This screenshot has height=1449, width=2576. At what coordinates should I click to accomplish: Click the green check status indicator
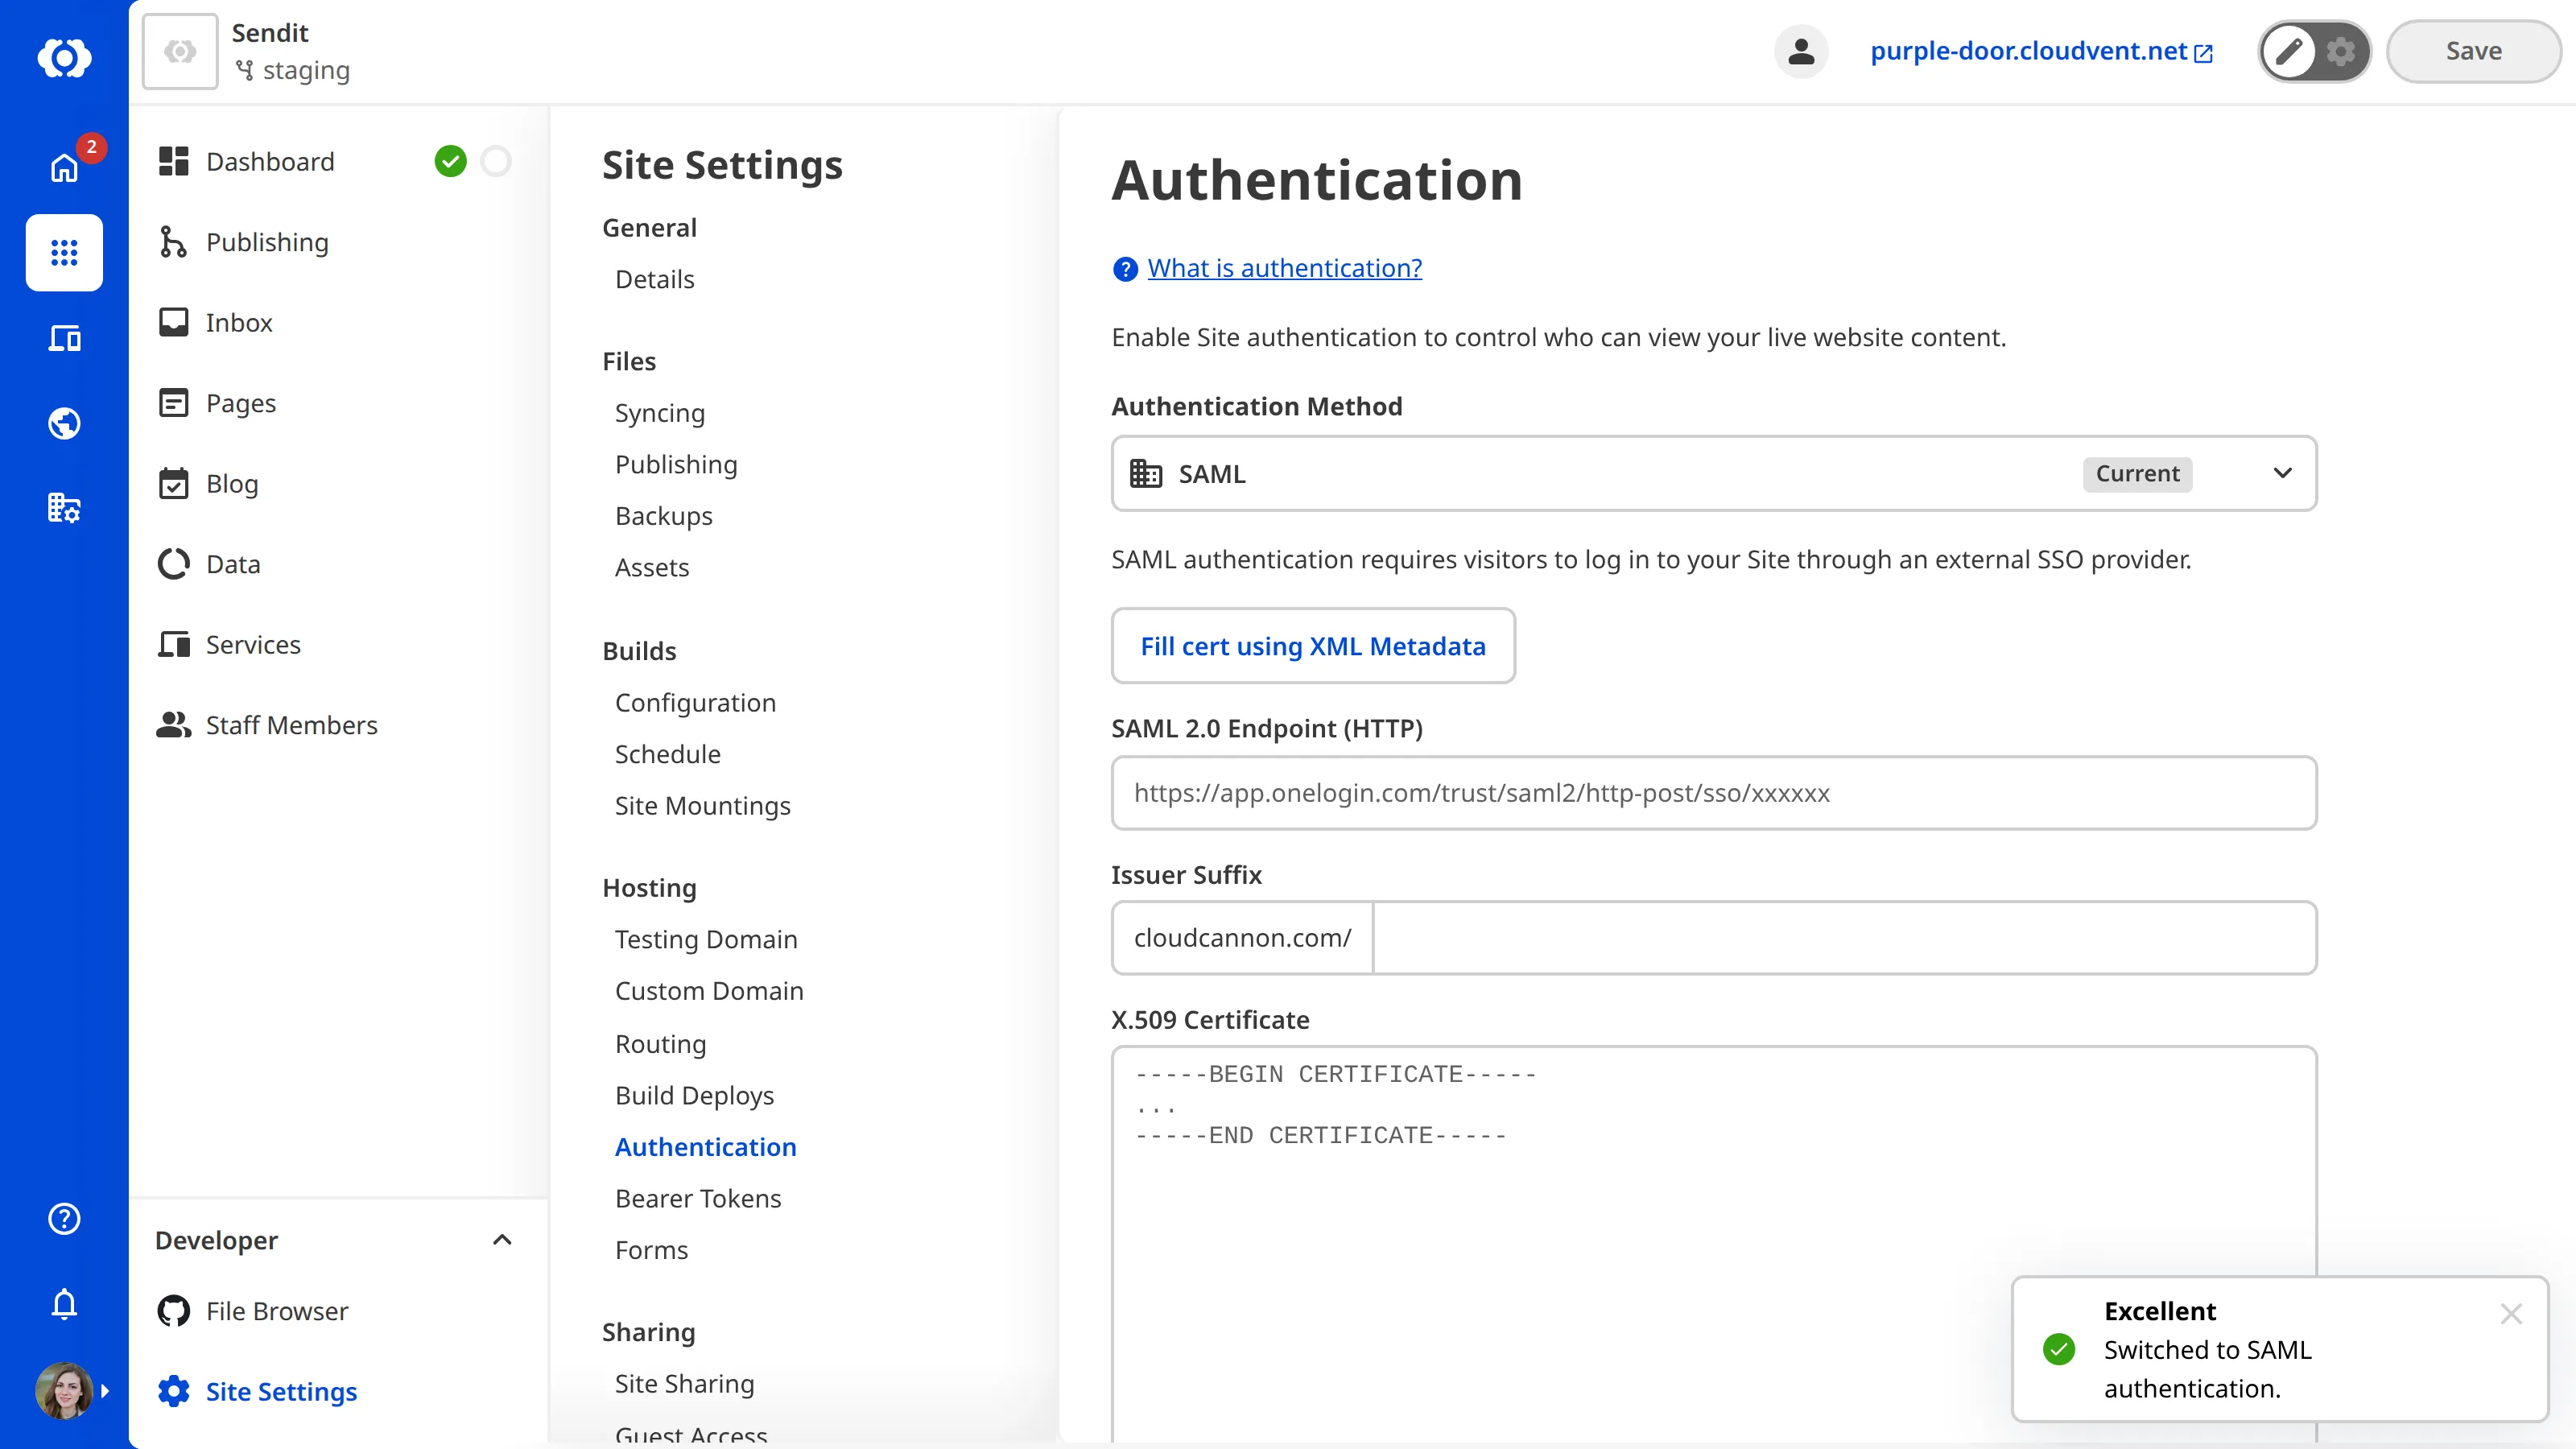coord(450,161)
